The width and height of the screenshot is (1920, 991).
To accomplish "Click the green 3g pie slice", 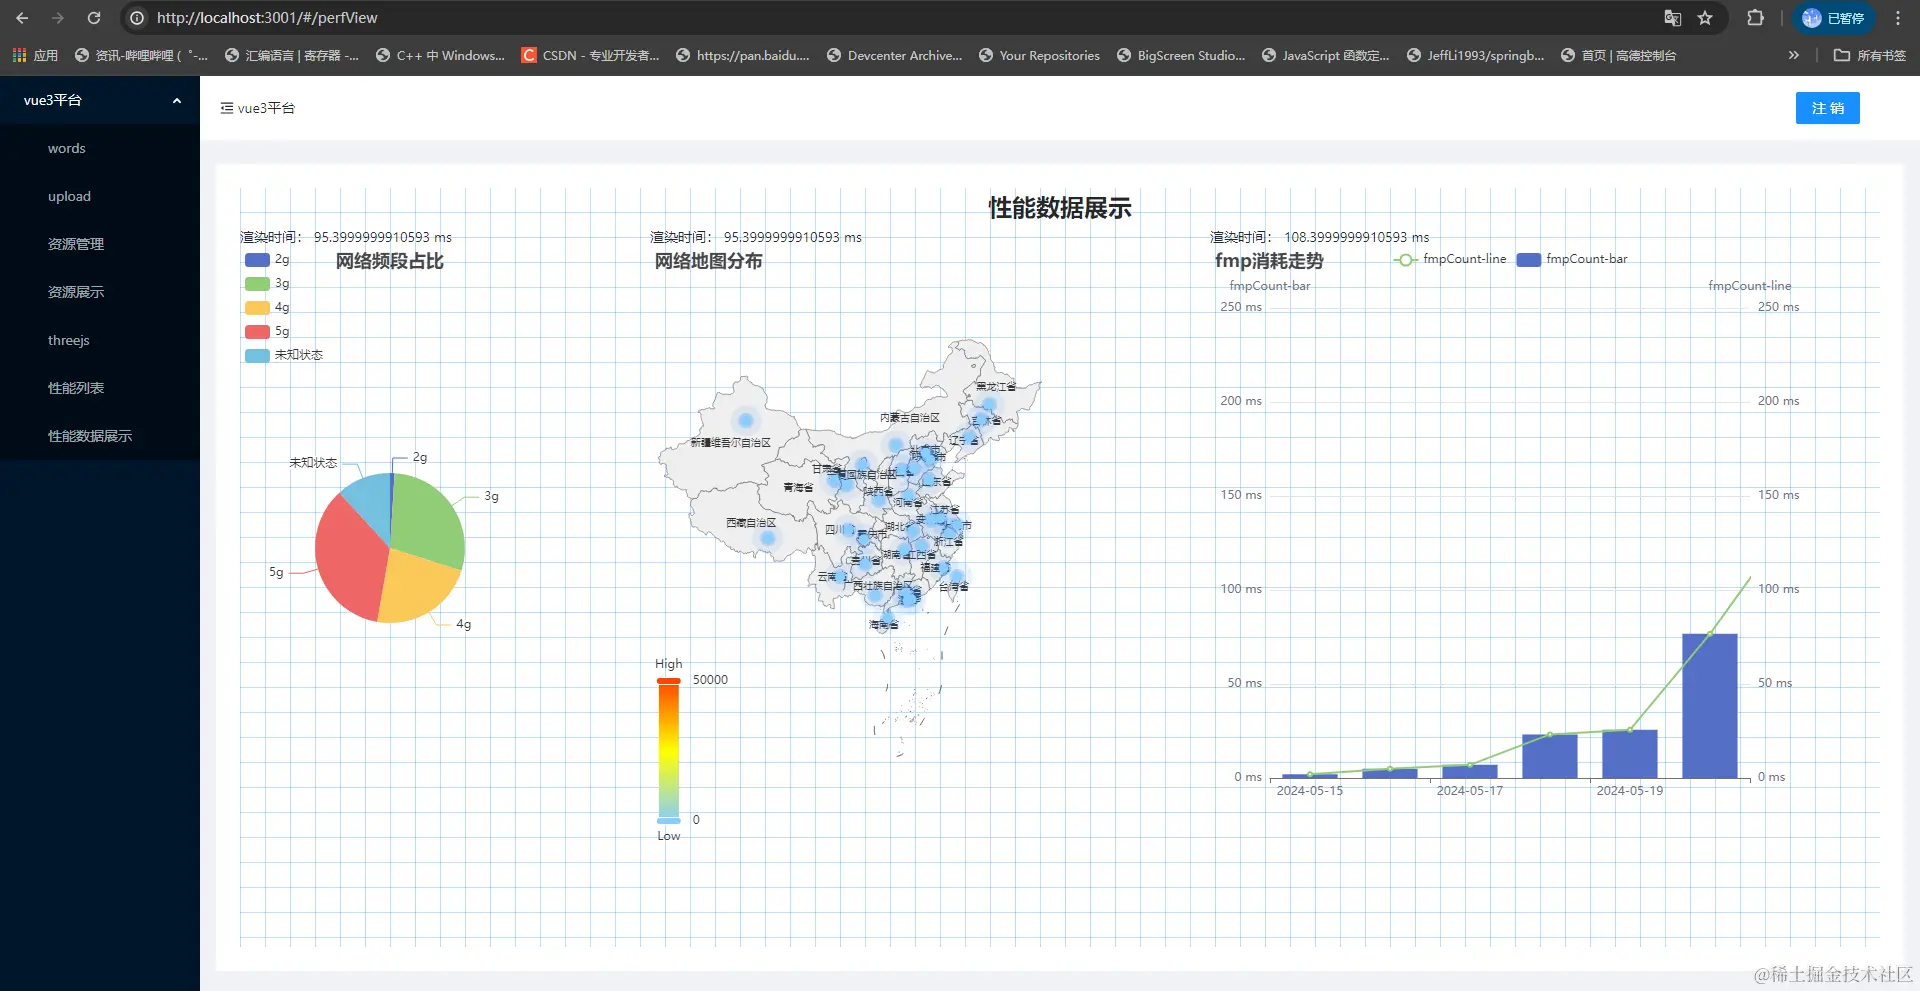I will [428, 520].
